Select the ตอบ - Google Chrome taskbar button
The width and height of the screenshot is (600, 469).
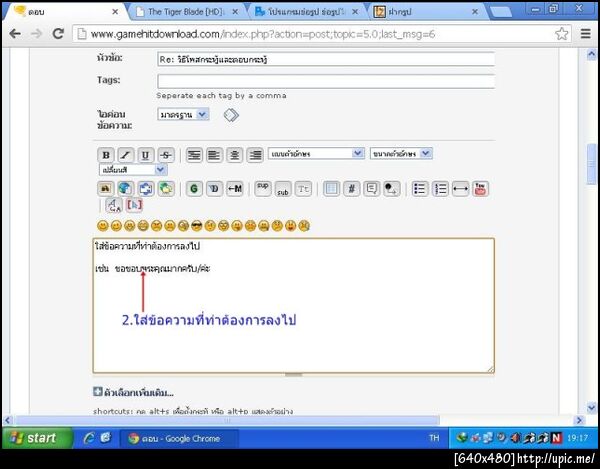[179, 438]
